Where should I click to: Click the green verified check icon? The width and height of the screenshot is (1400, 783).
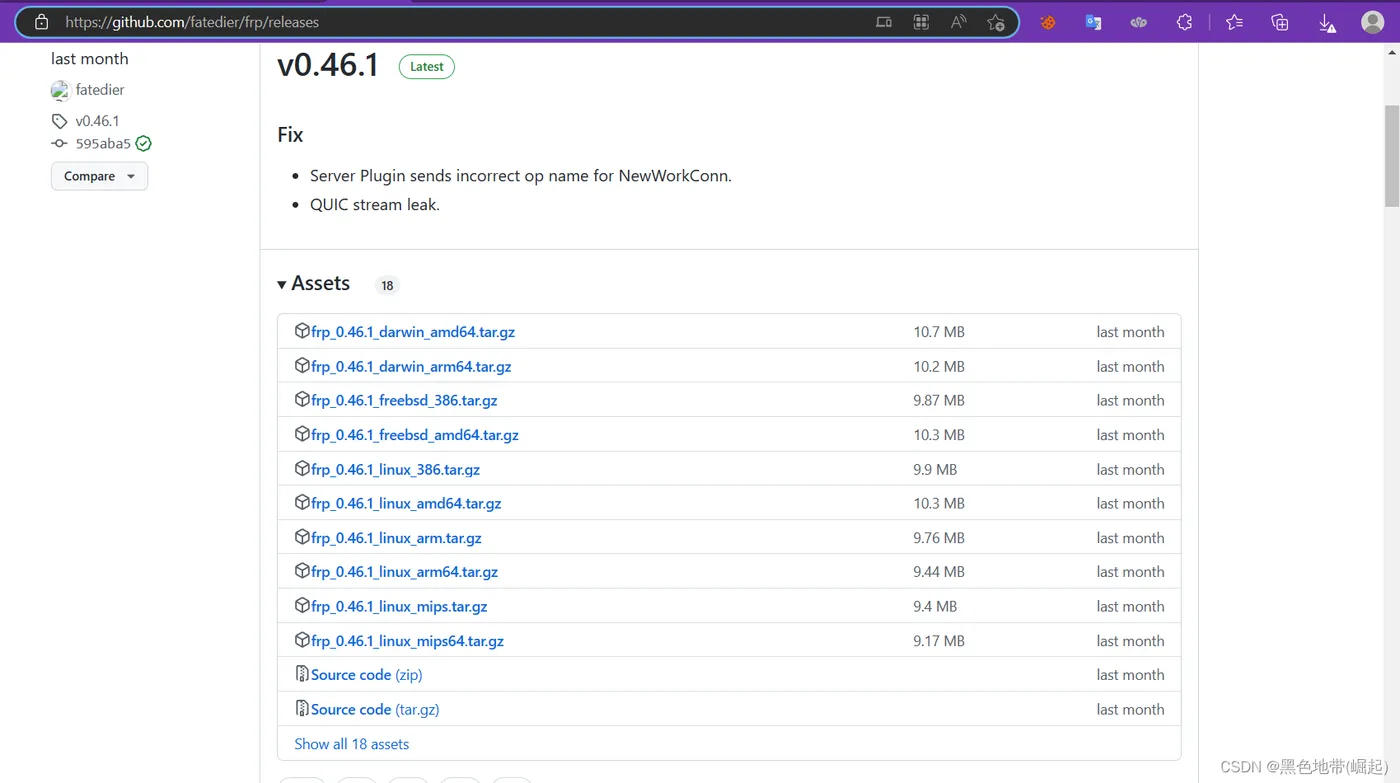coord(144,144)
